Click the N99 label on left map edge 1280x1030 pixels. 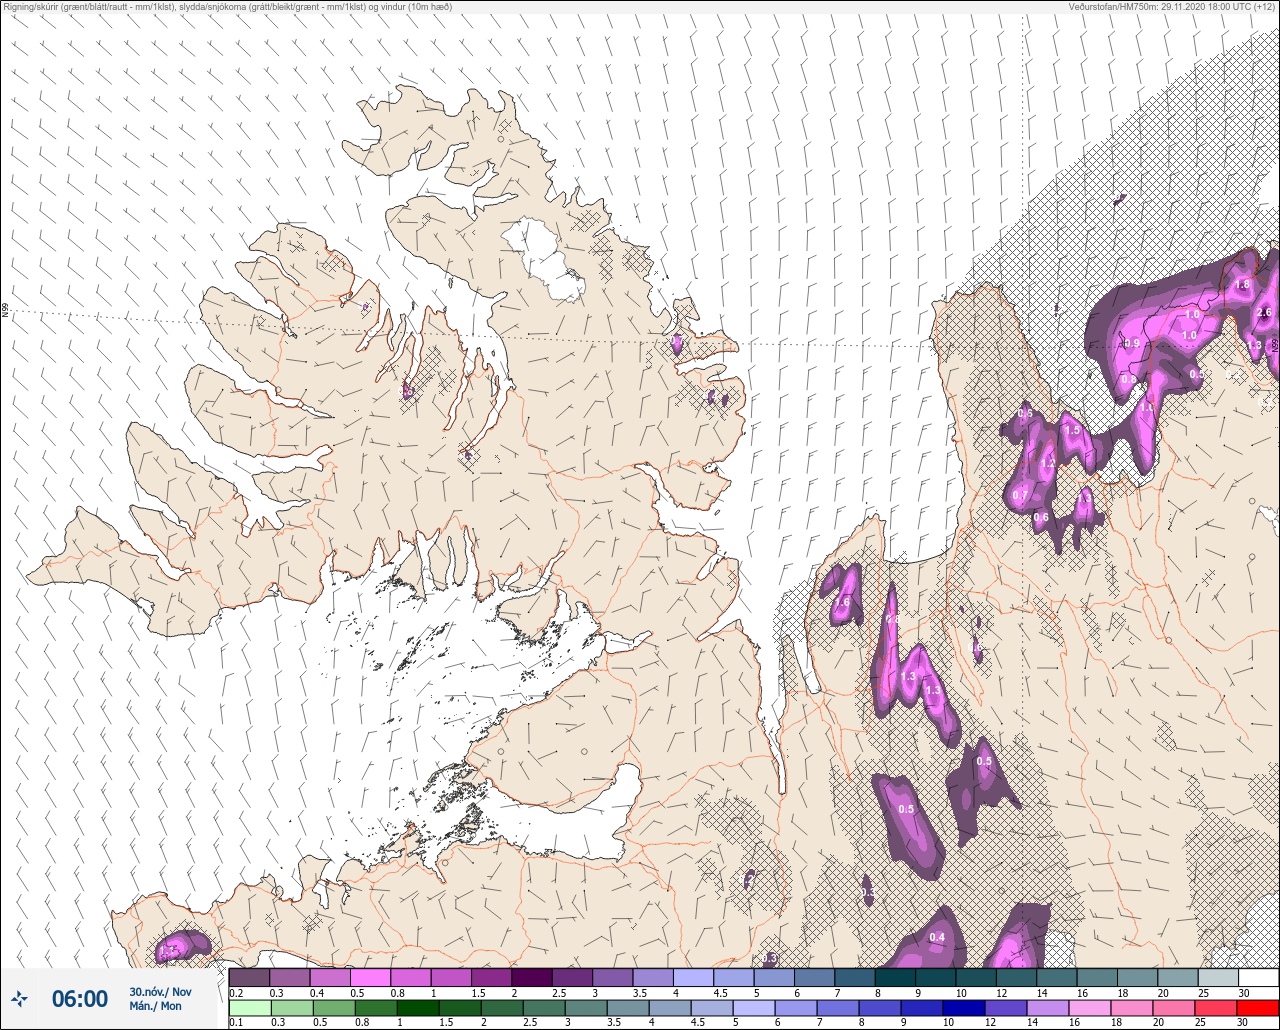(5, 311)
